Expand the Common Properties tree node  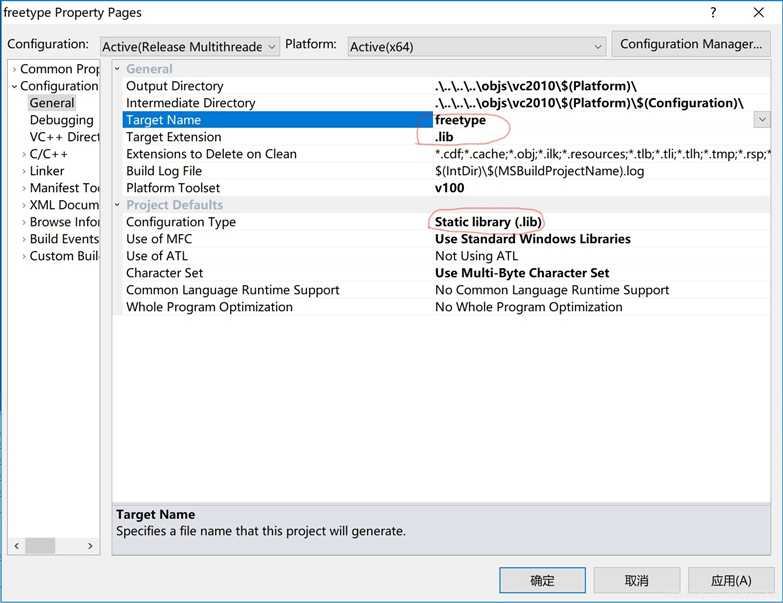14,69
